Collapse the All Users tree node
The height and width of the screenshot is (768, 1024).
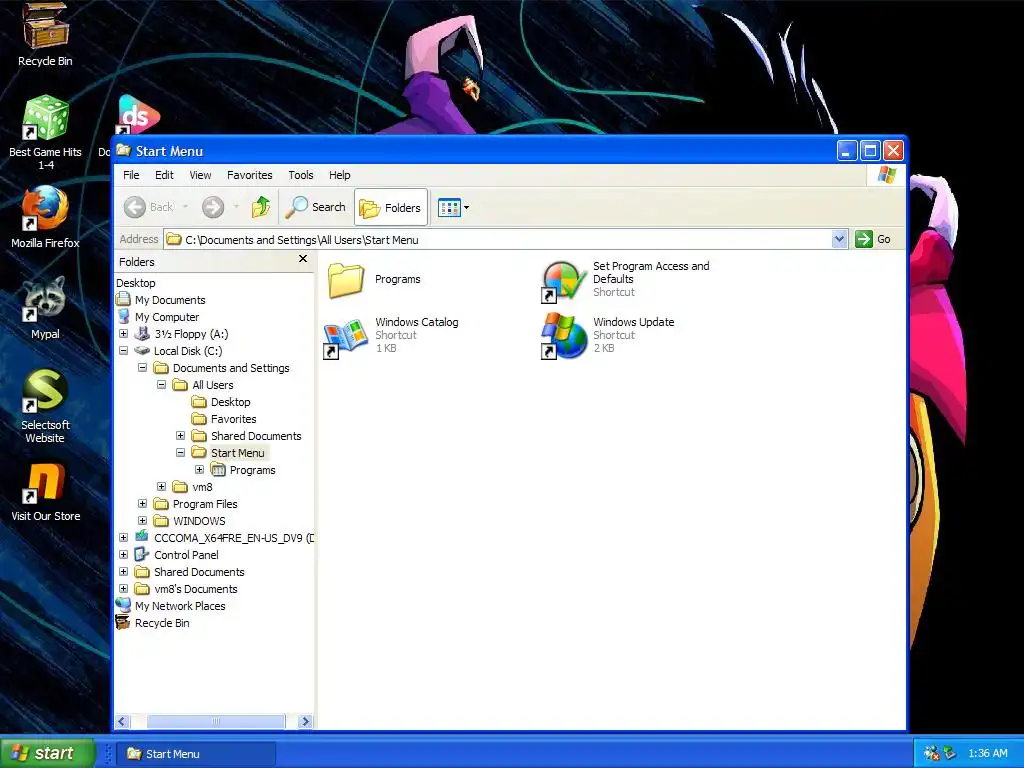(161, 385)
